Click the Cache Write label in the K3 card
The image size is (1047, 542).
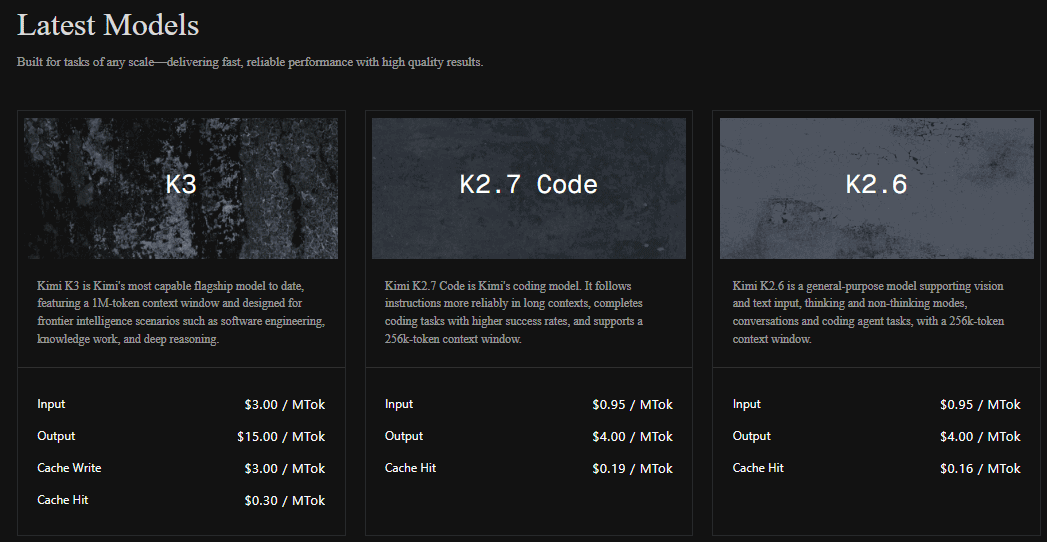[x=69, y=468]
